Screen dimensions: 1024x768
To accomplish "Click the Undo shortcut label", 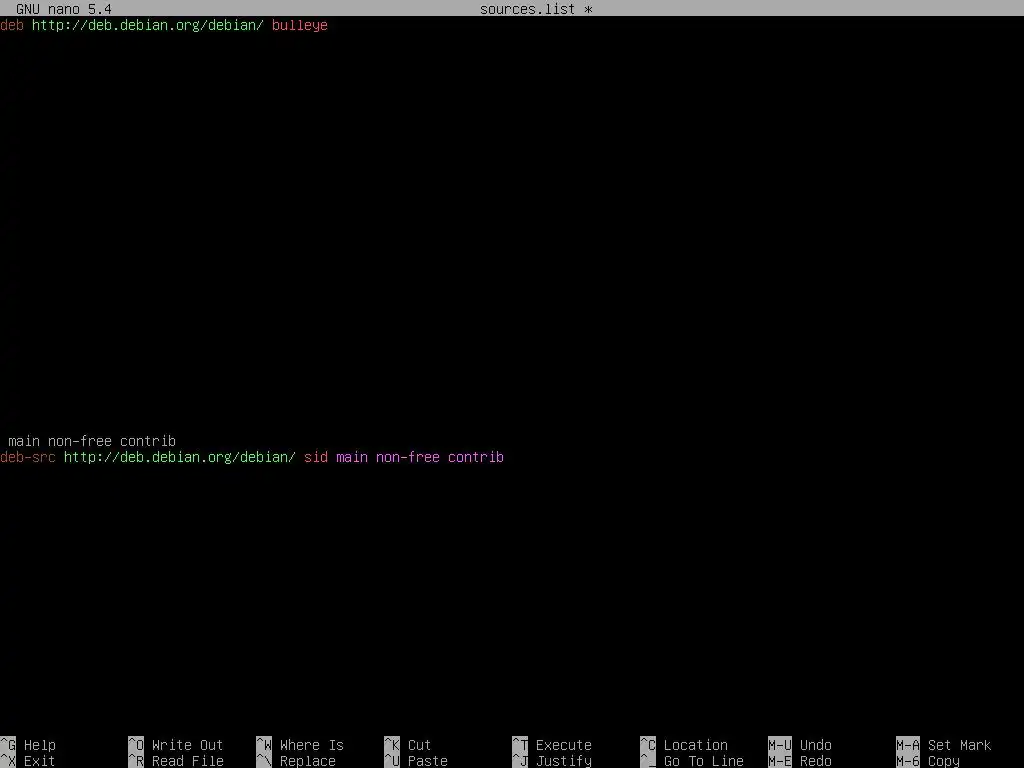I will pos(816,745).
